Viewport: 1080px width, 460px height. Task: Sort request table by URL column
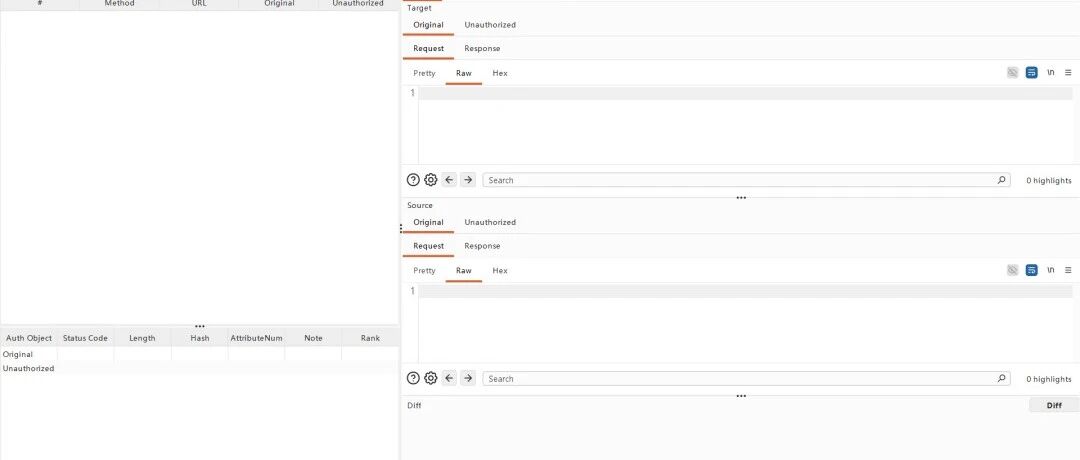click(x=199, y=4)
